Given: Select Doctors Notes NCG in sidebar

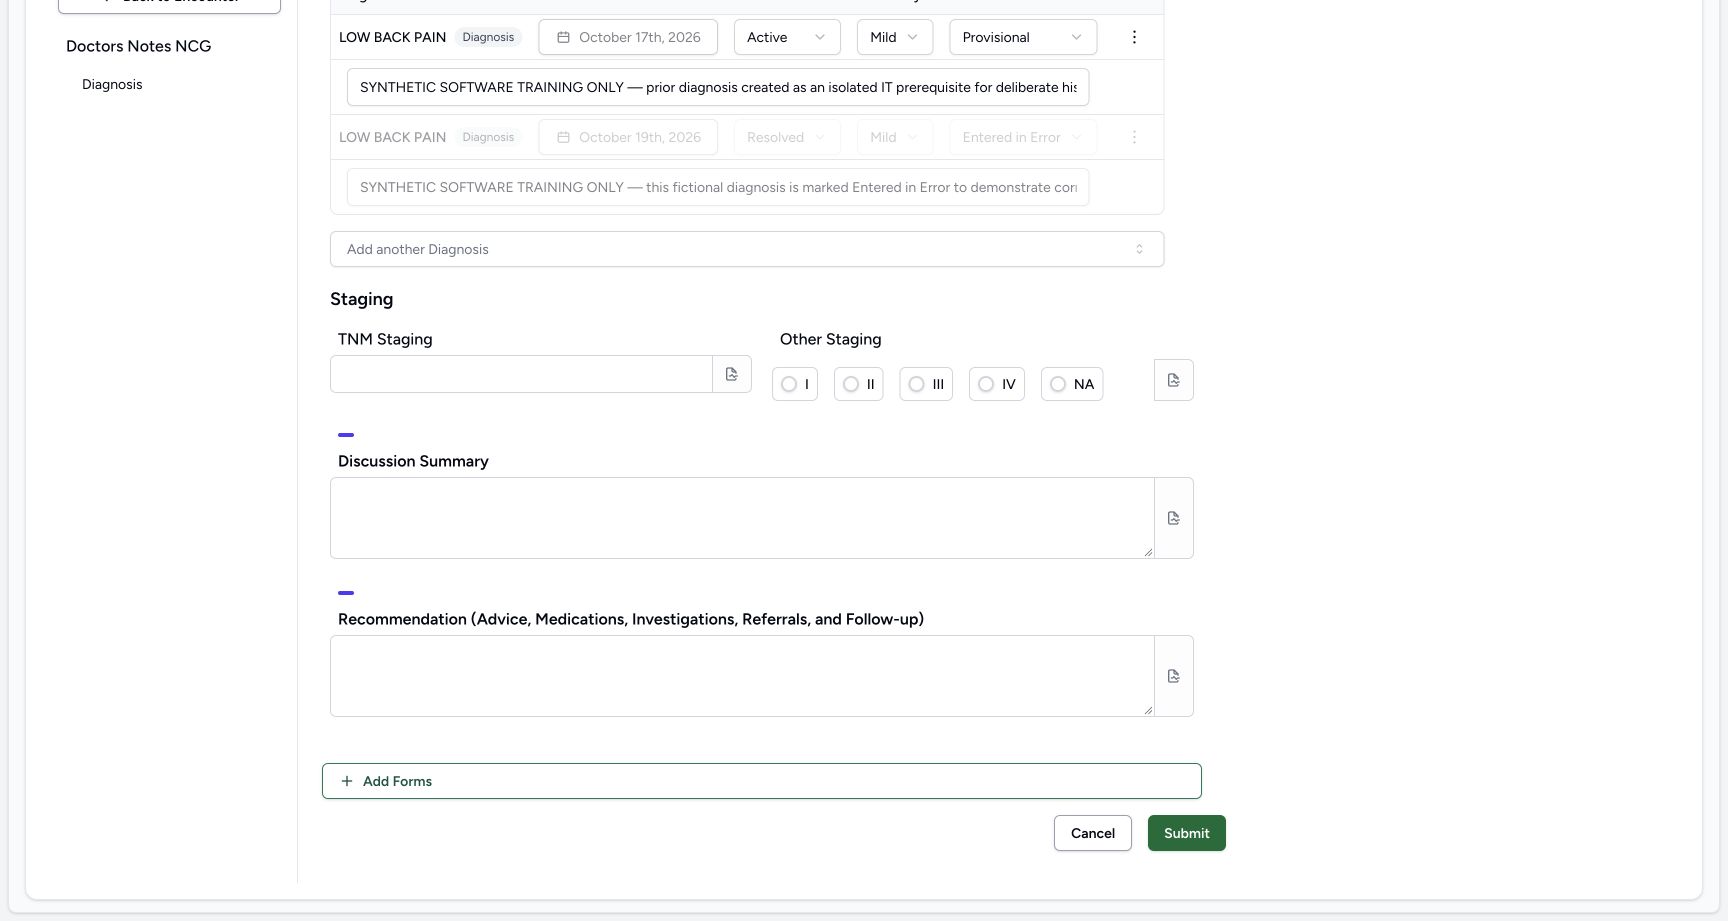Looking at the screenshot, I should pyautogui.click(x=139, y=46).
